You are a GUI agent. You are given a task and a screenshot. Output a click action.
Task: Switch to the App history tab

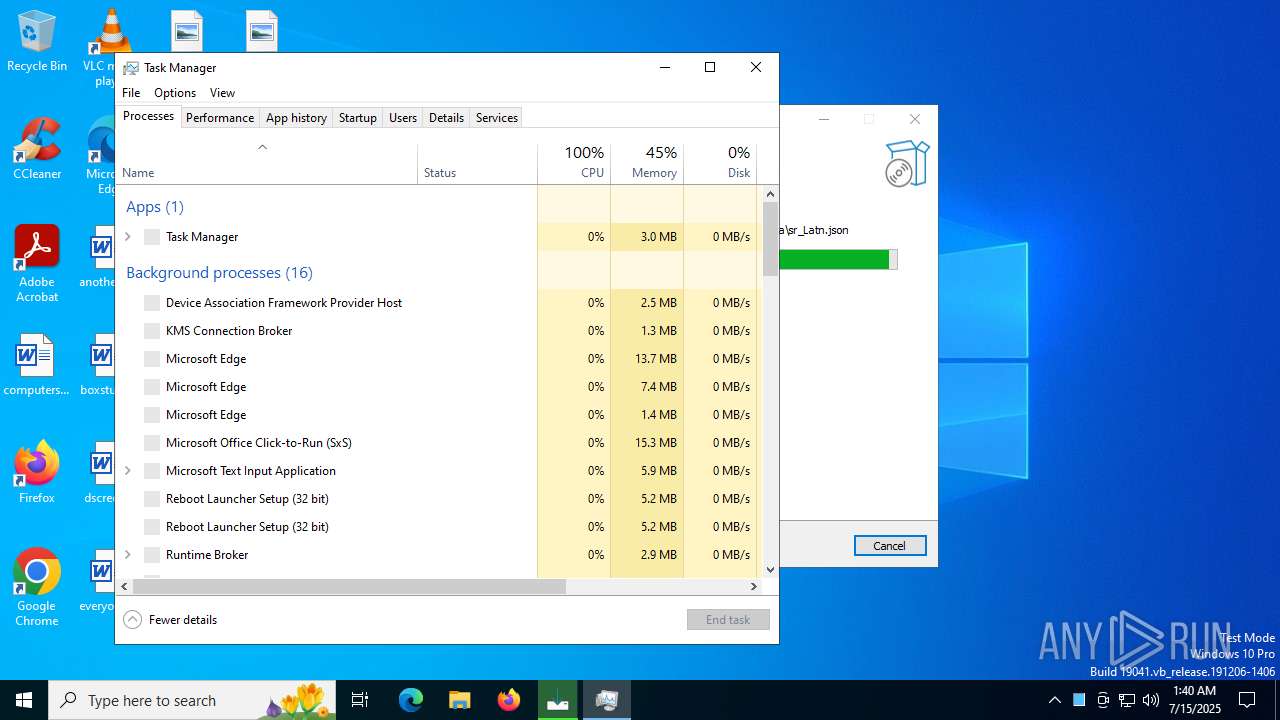[x=296, y=118]
